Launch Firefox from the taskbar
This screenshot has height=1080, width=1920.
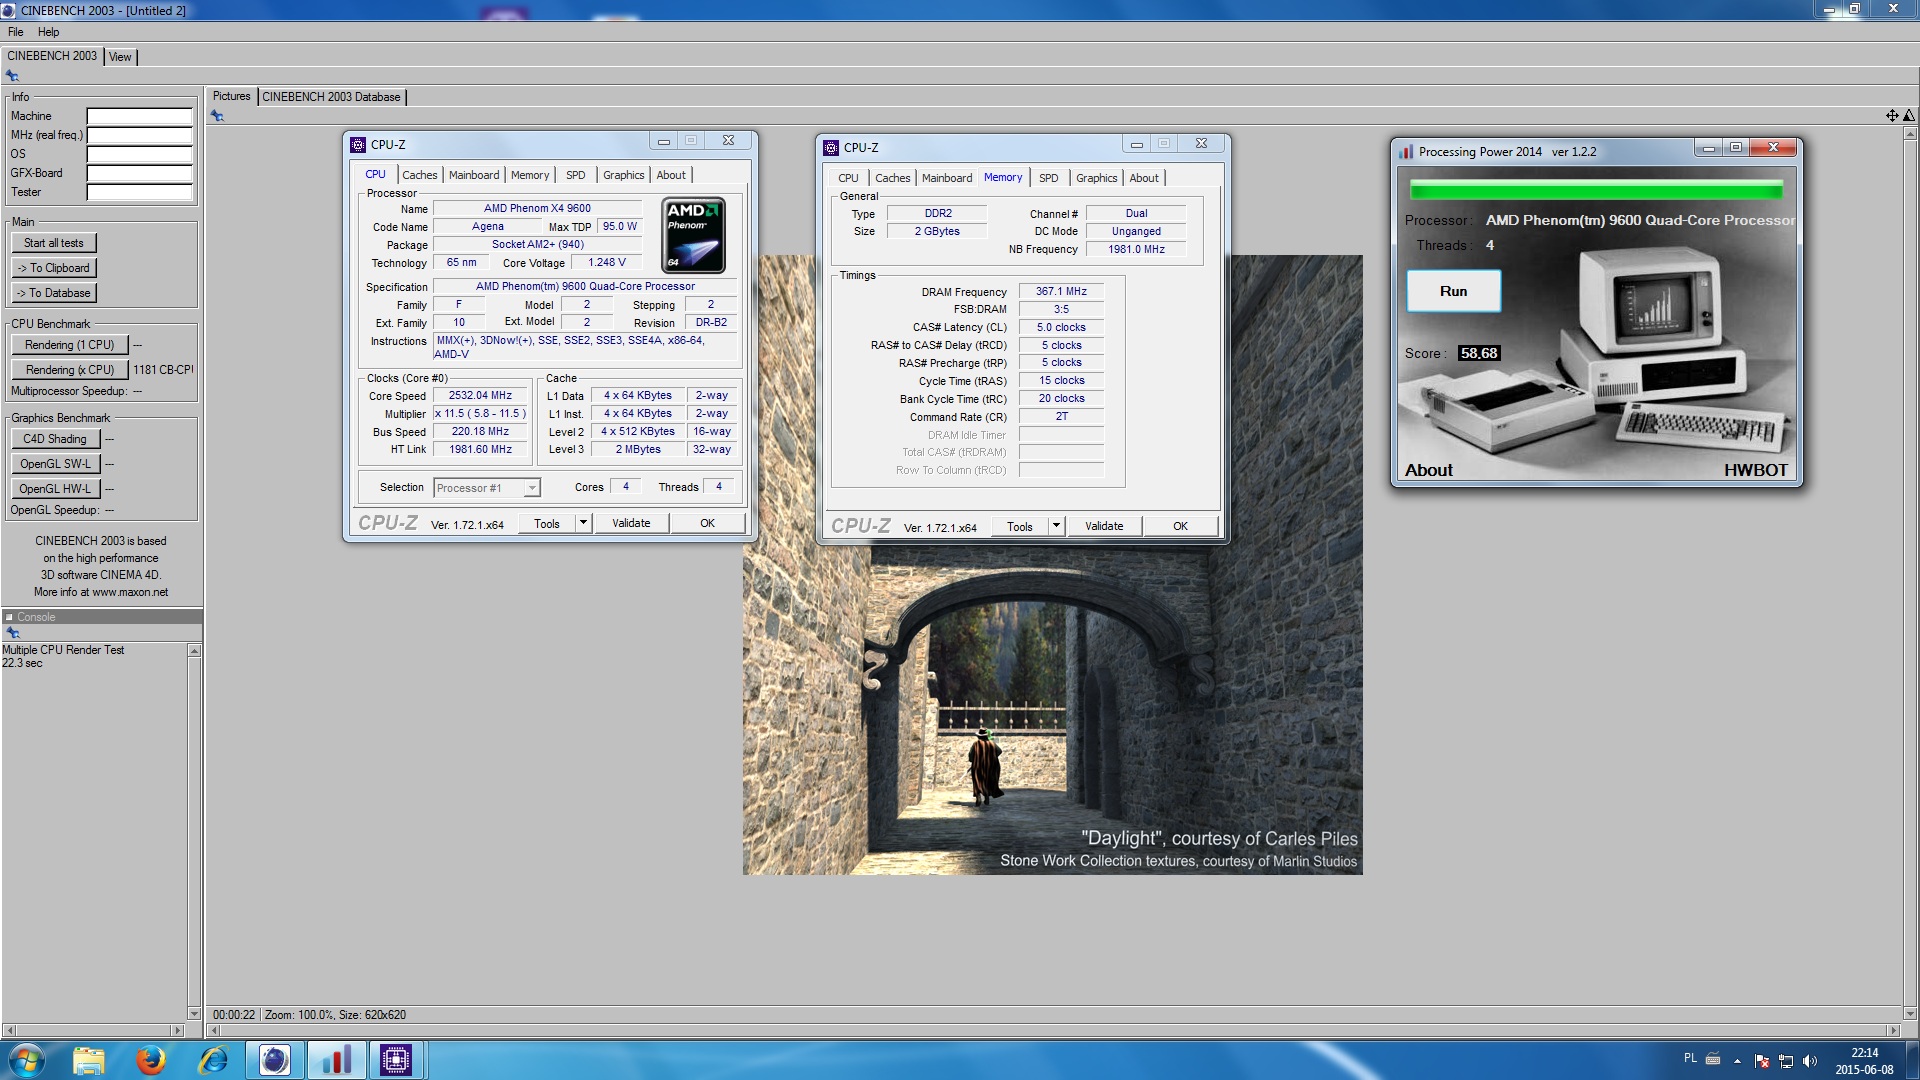click(151, 1060)
